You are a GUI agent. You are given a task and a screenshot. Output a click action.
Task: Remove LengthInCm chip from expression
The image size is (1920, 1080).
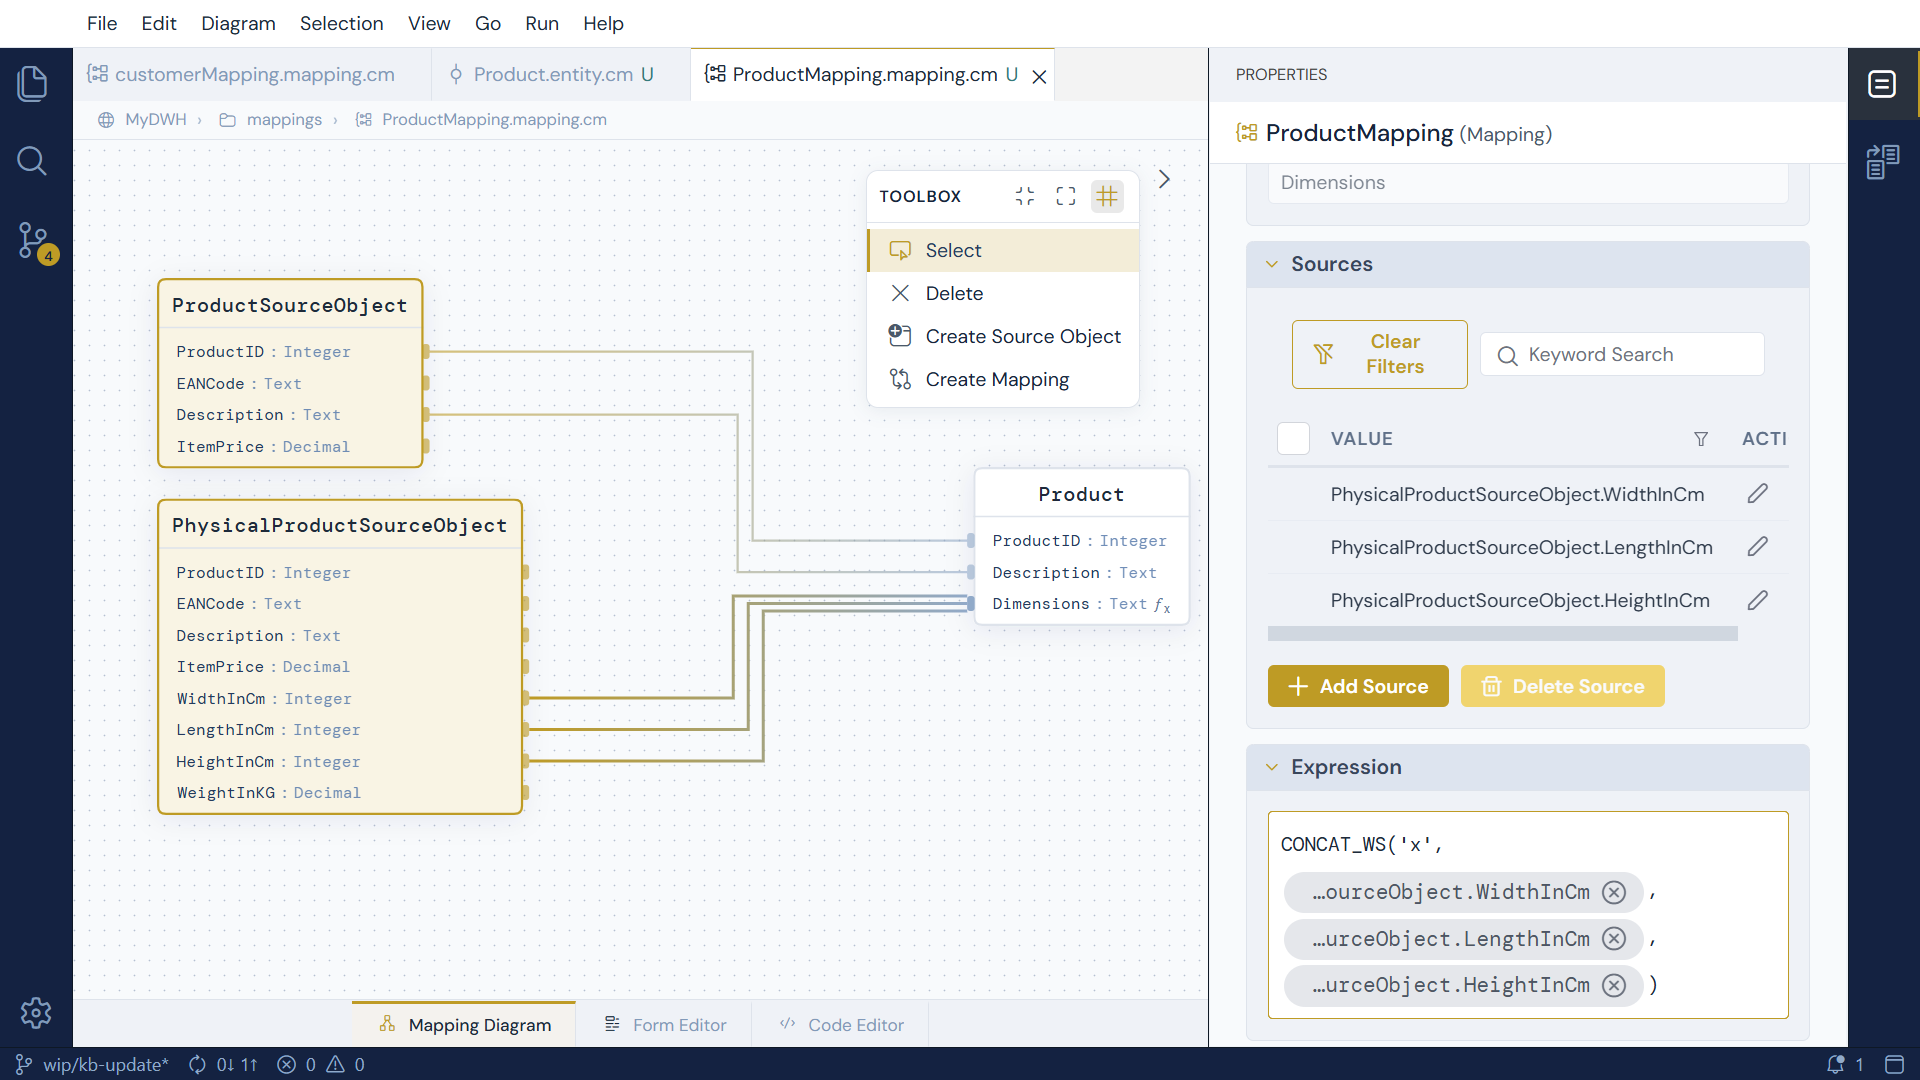click(x=1614, y=939)
